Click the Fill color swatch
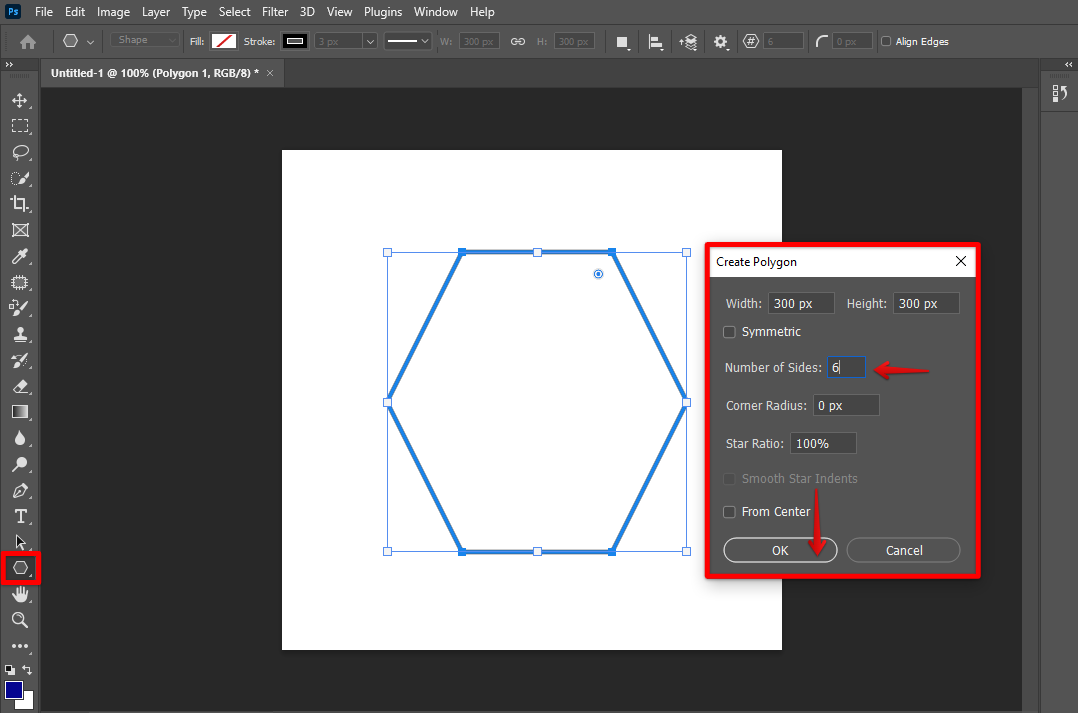 tap(223, 42)
